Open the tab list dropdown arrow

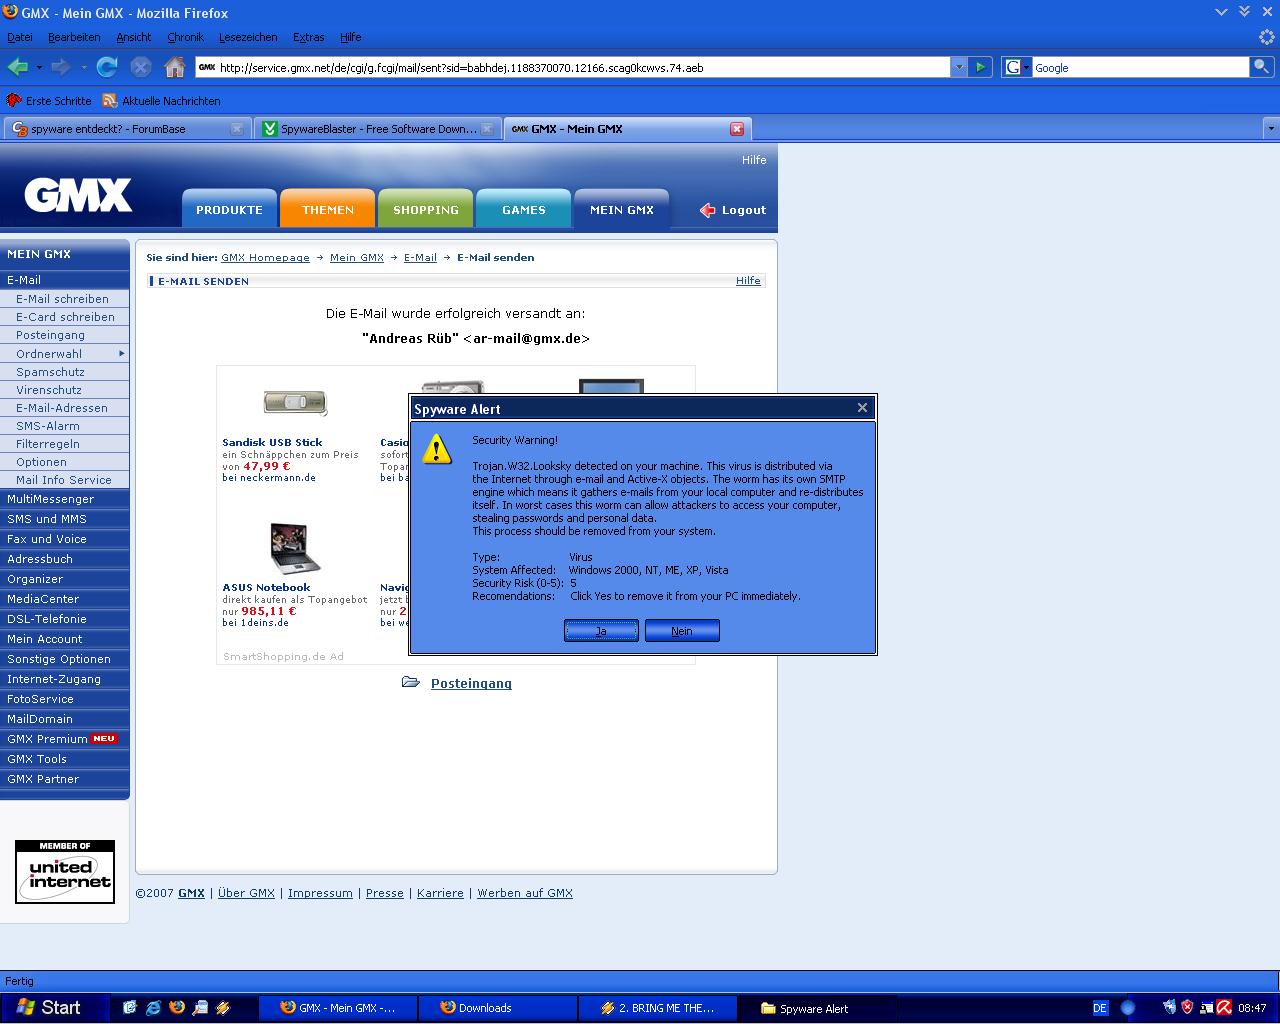point(1271,128)
